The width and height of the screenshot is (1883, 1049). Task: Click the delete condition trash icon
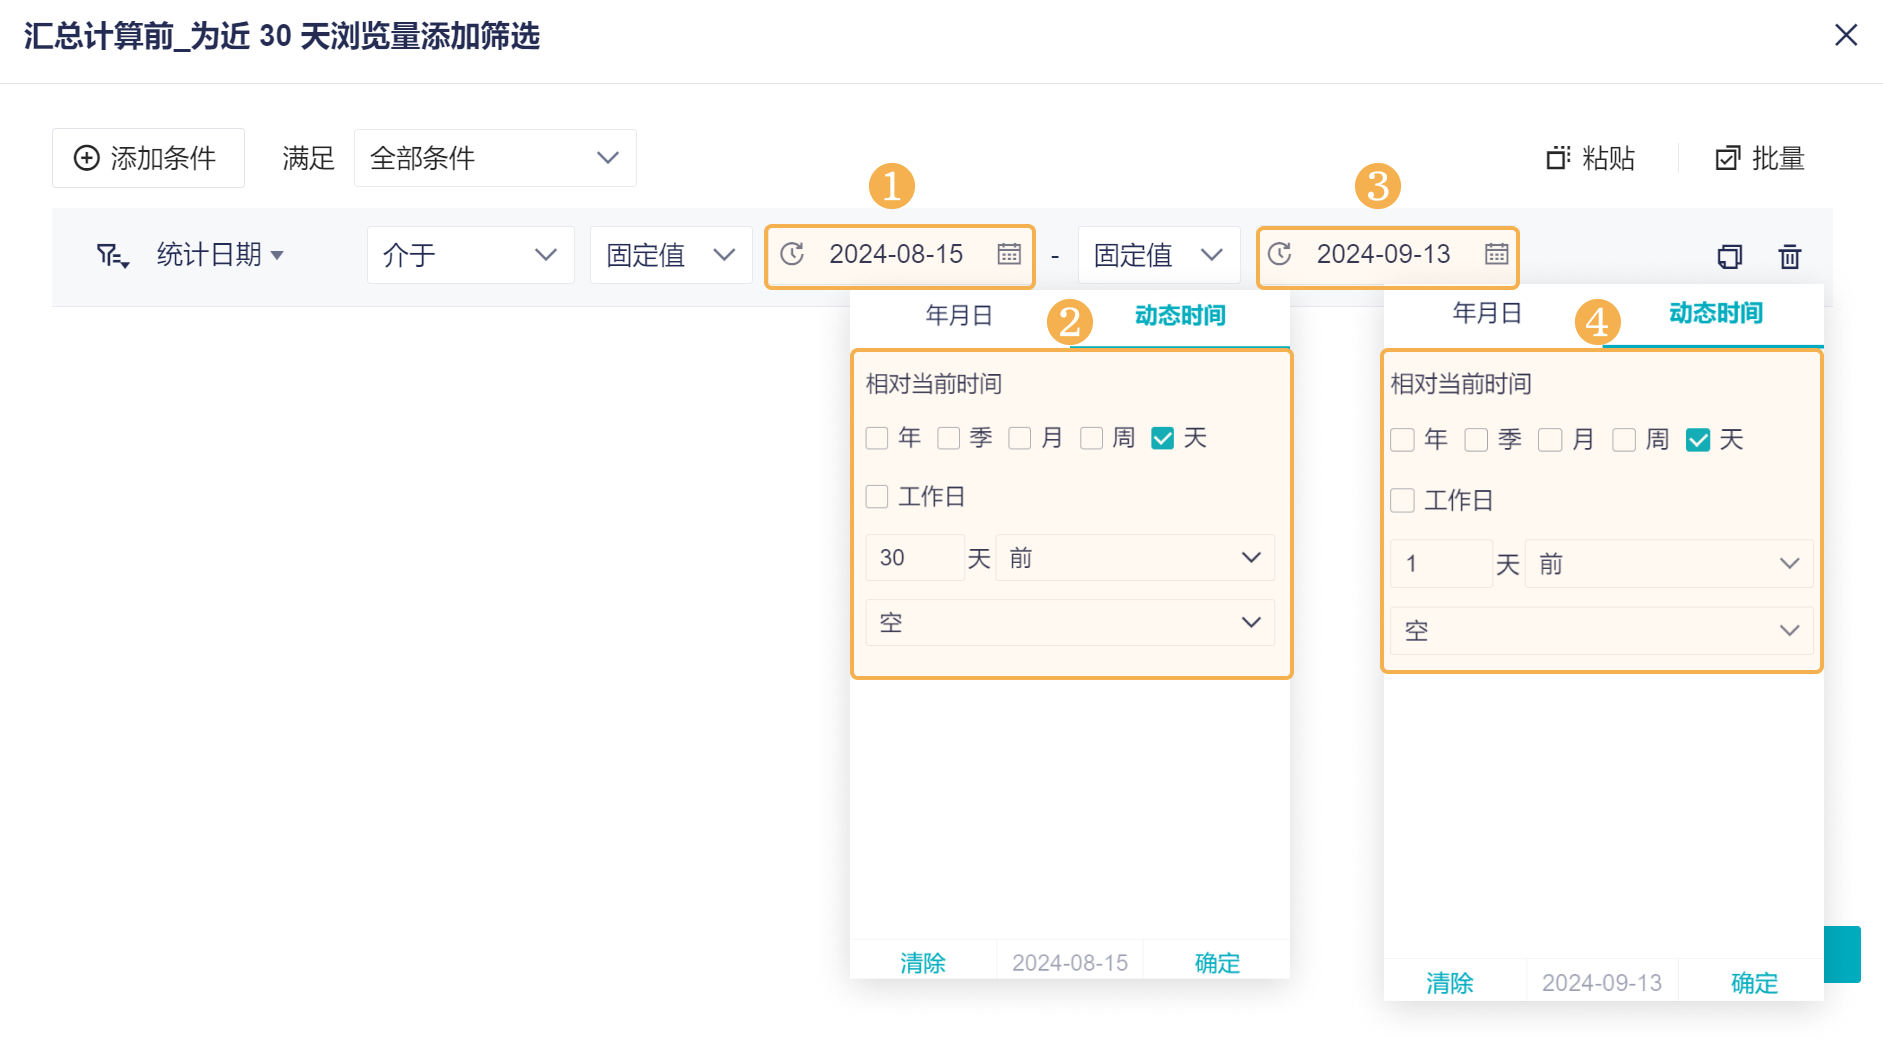click(1790, 257)
